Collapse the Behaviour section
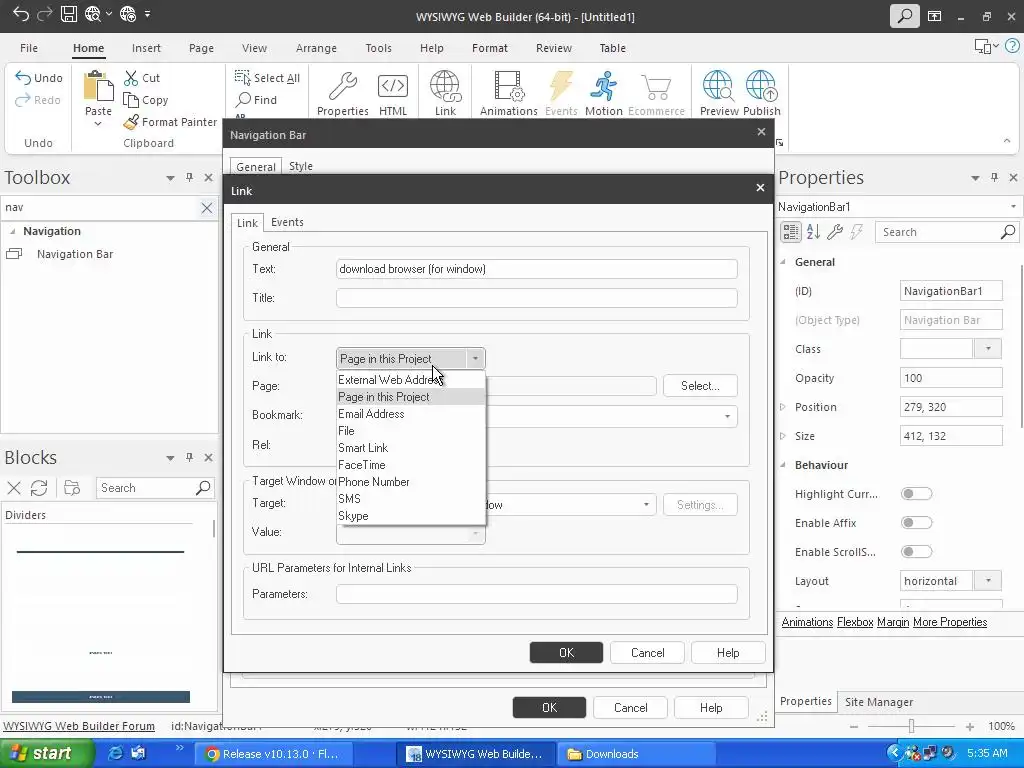 click(x=783, y=465)
